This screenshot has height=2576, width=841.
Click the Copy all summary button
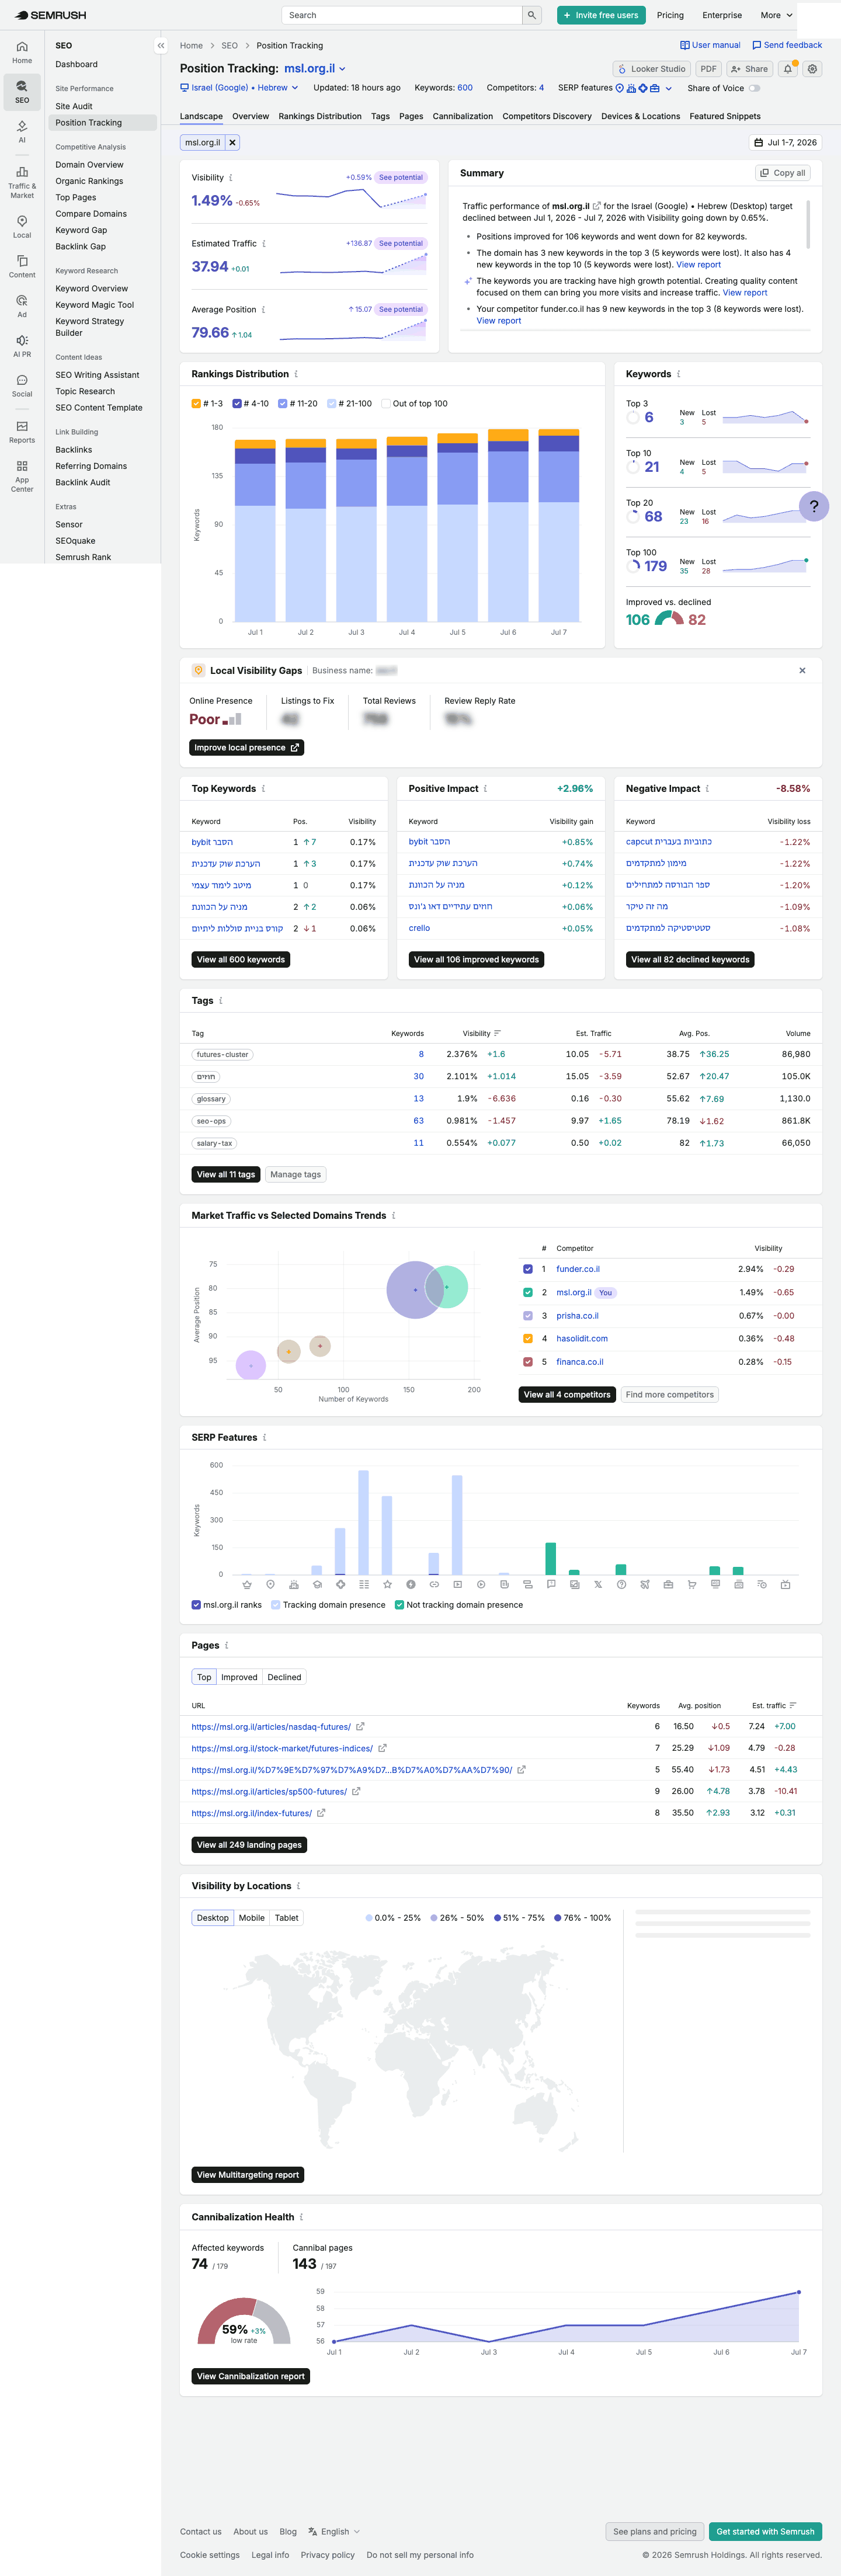point(782,173)
